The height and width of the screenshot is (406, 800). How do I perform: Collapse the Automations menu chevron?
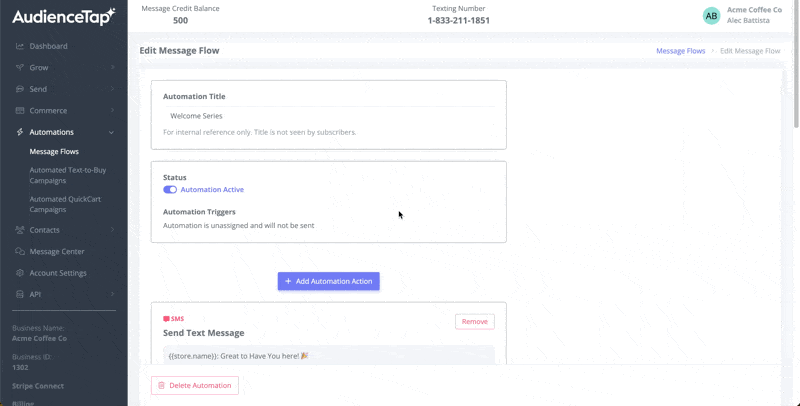(111, 132)
